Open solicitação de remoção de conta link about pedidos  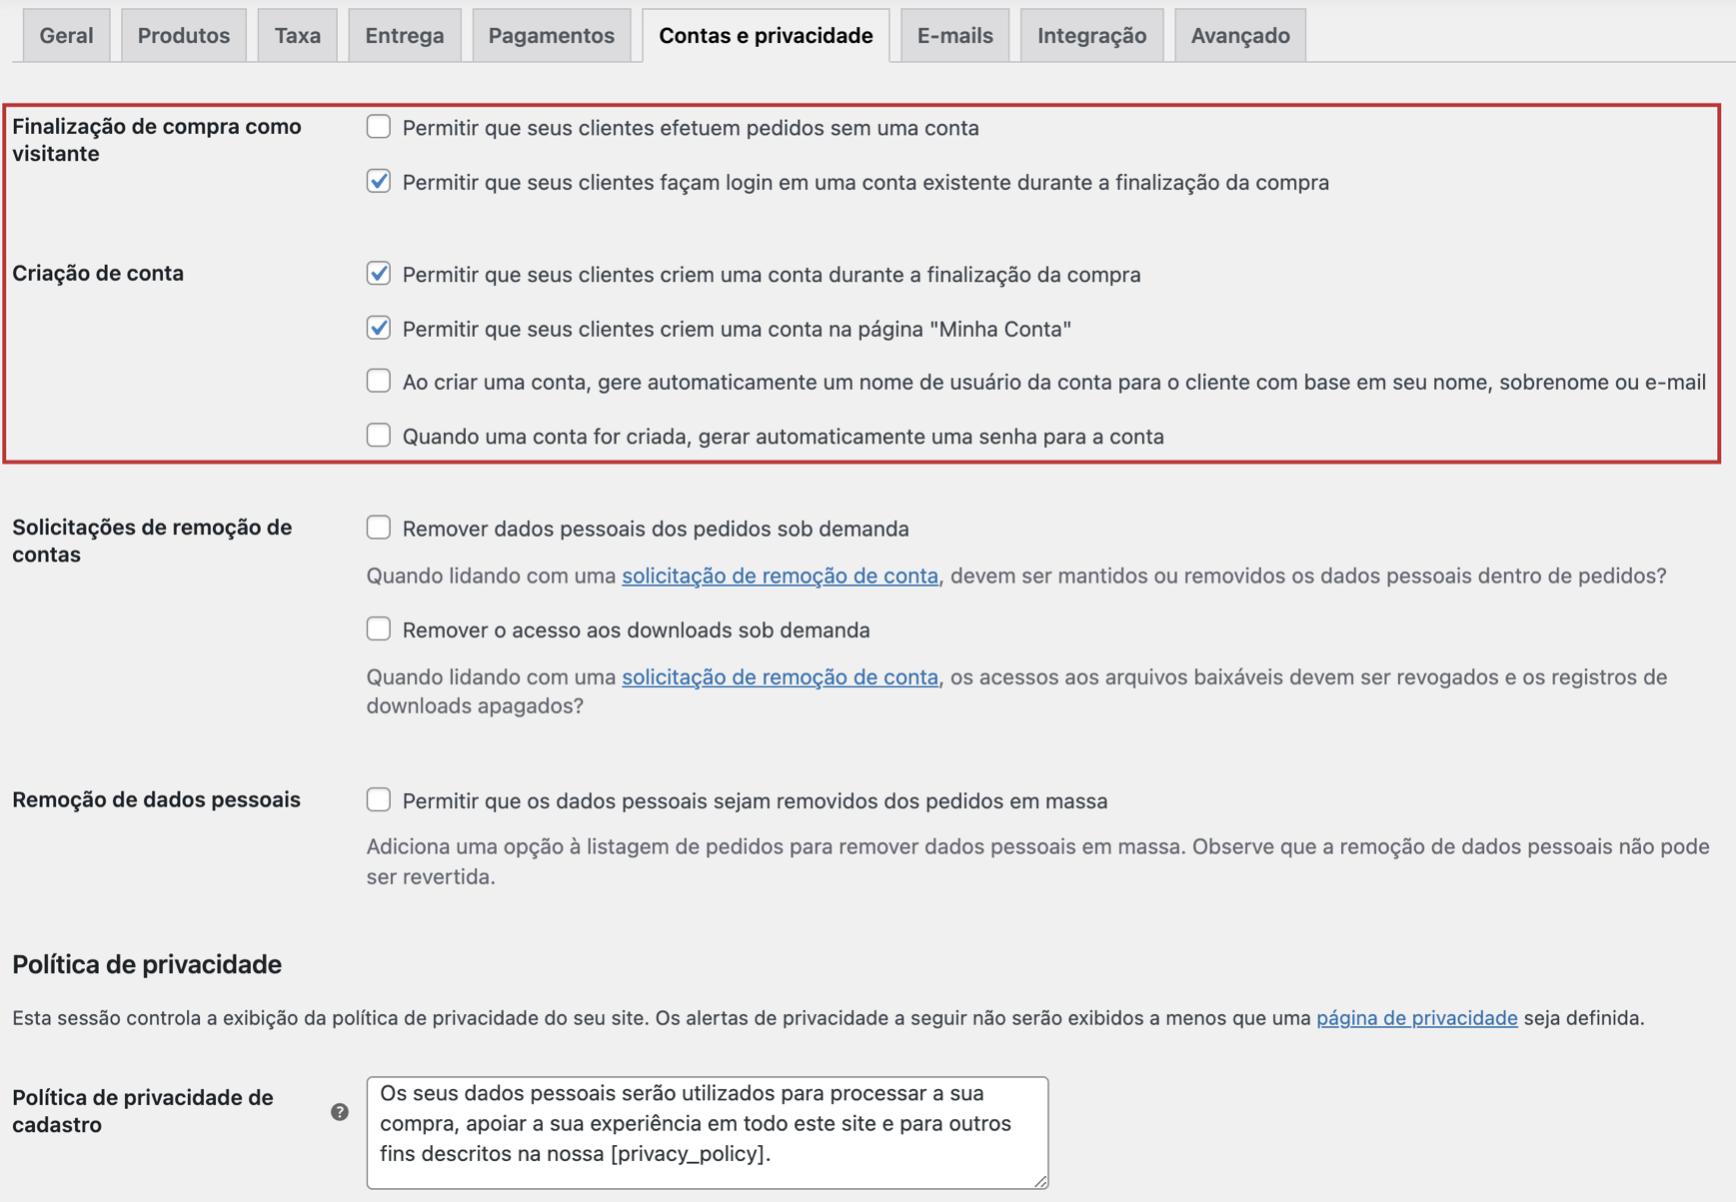click(780, 576)
